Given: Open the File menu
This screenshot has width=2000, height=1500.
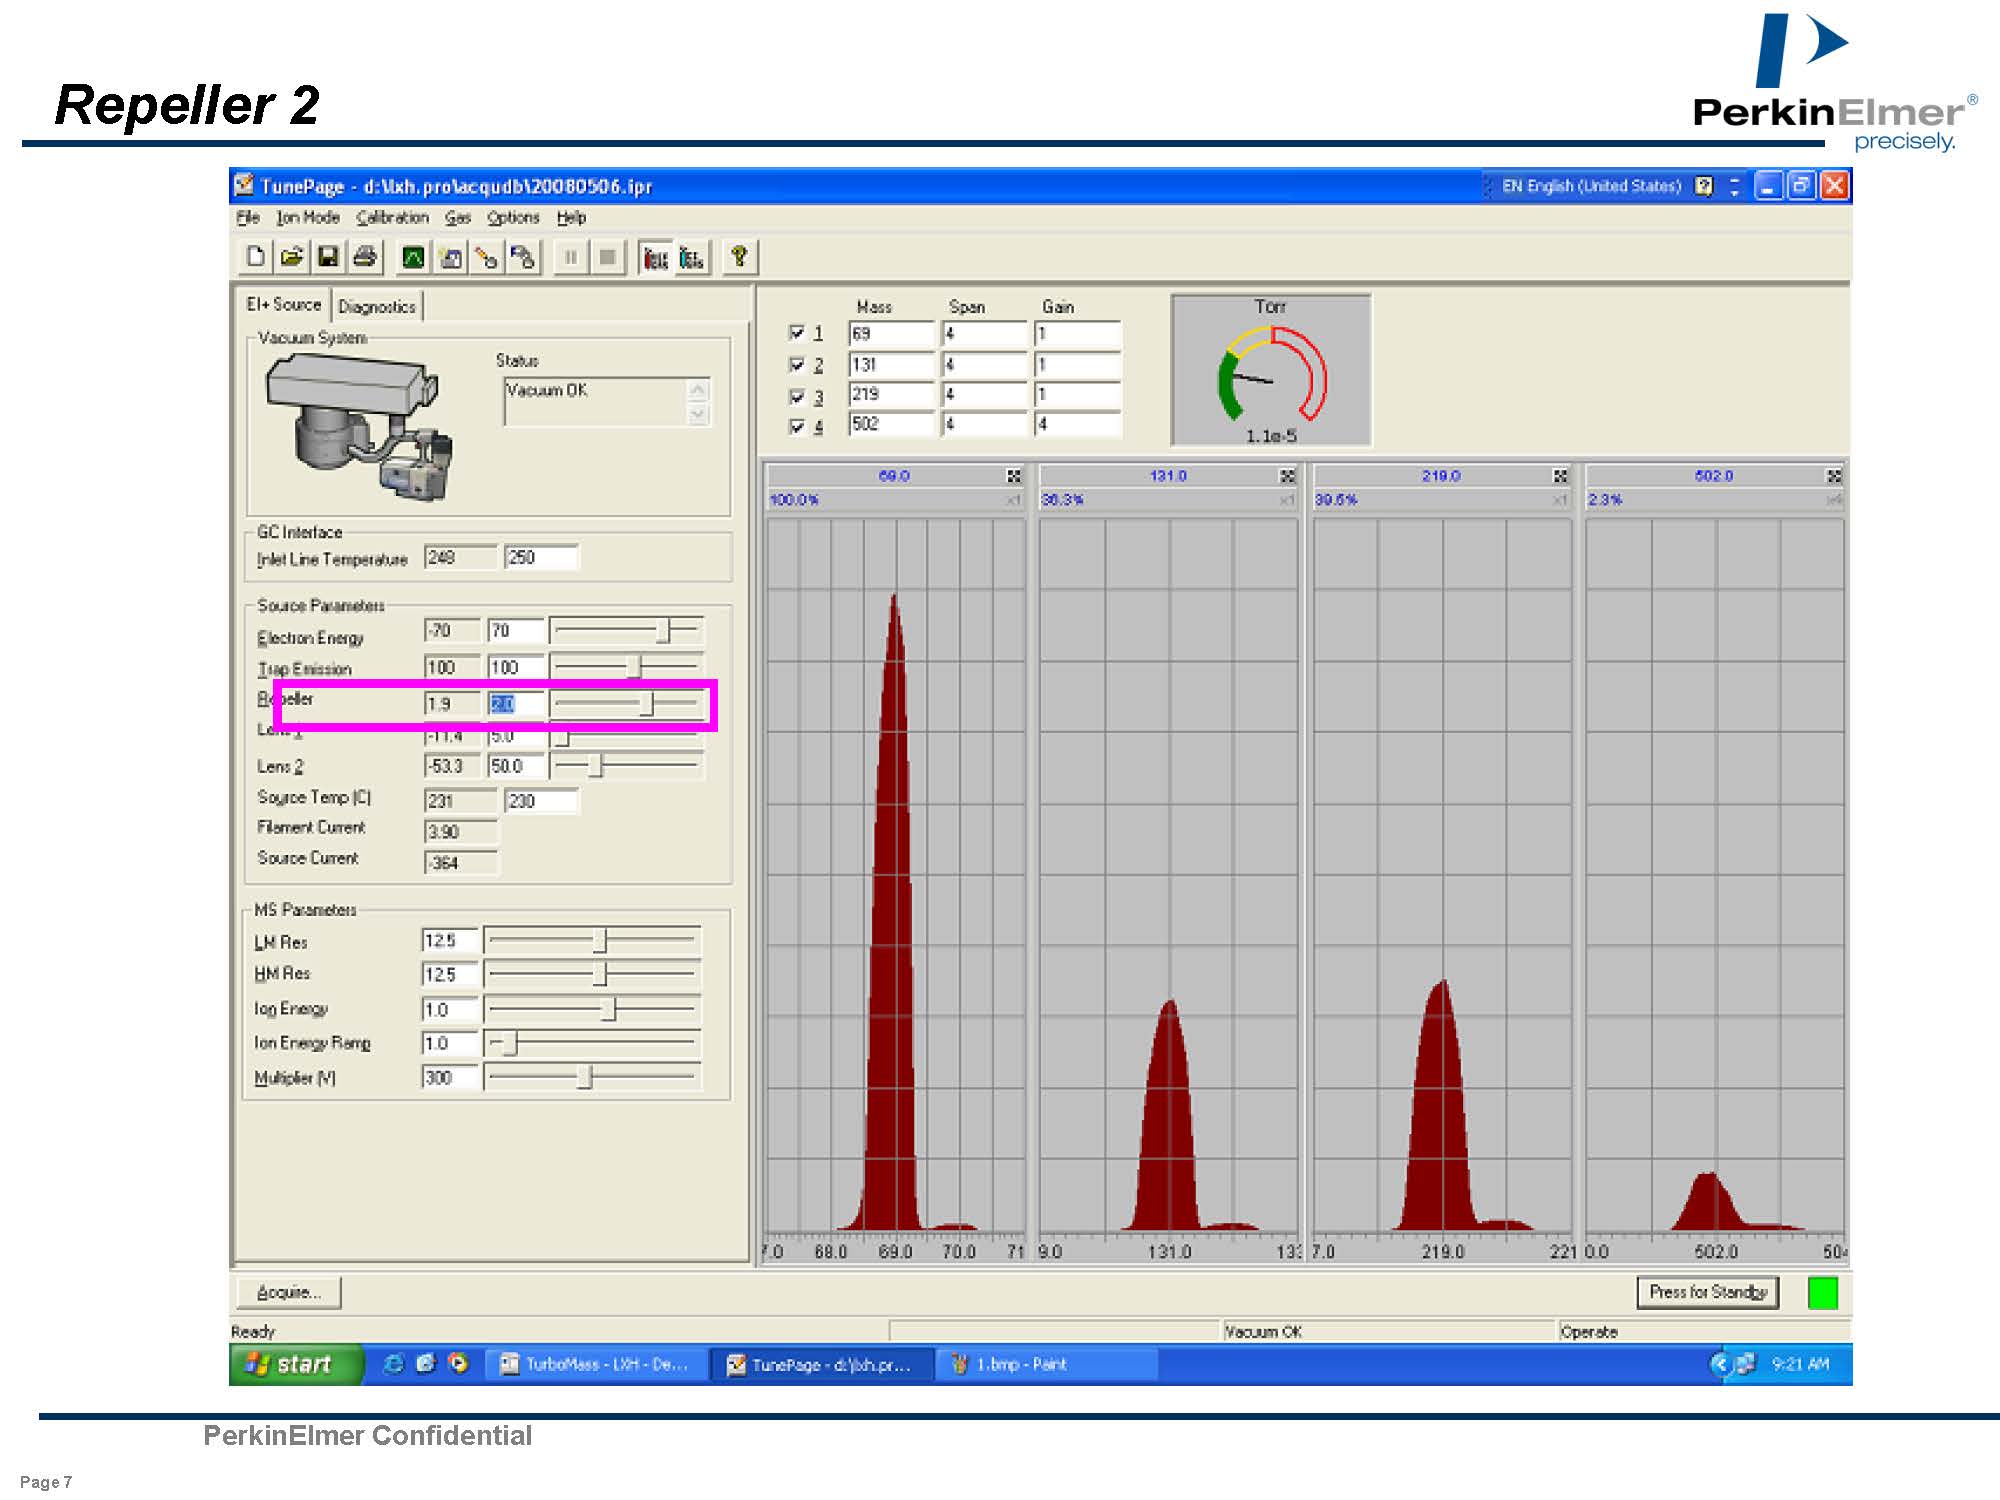Looking at the screenshot, I should click(x=248, y=217).
